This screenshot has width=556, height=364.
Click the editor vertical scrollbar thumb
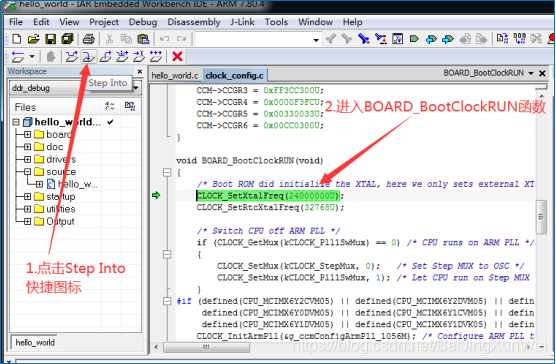(x=541, y=217)
